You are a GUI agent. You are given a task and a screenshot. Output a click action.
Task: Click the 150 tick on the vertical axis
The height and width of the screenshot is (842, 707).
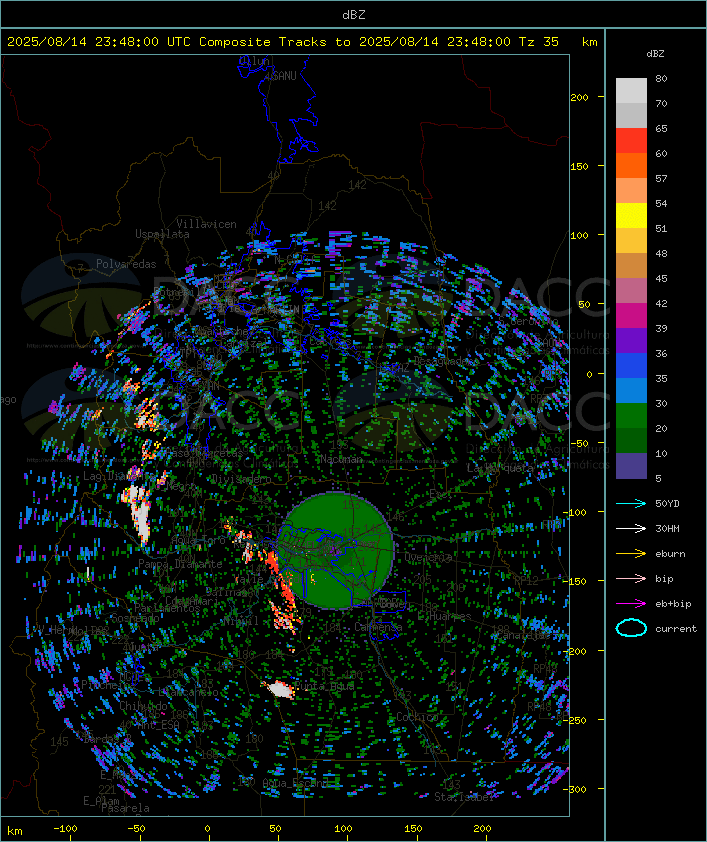point(579,166)
